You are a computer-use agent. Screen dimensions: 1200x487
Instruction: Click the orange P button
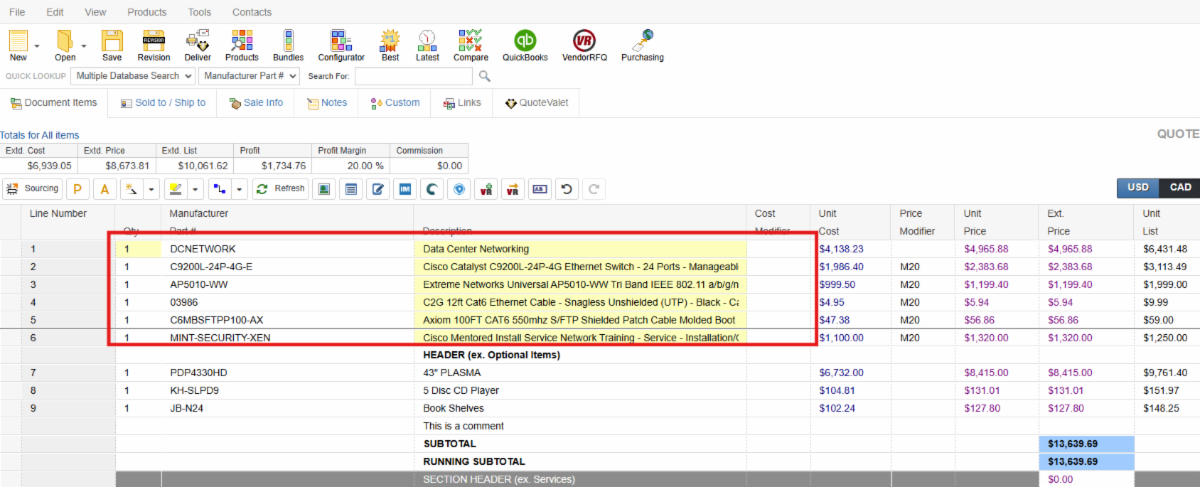click(x=78, y=189)
